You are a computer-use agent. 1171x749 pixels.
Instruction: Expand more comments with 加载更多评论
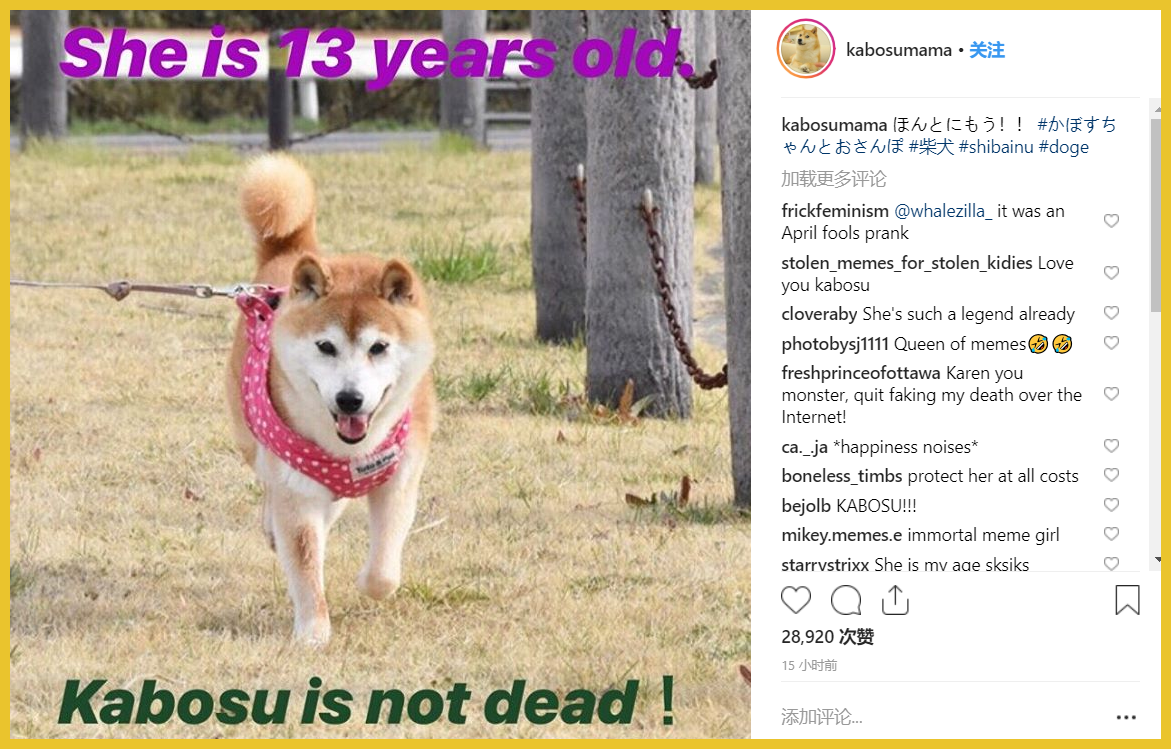tap(833, 179)
